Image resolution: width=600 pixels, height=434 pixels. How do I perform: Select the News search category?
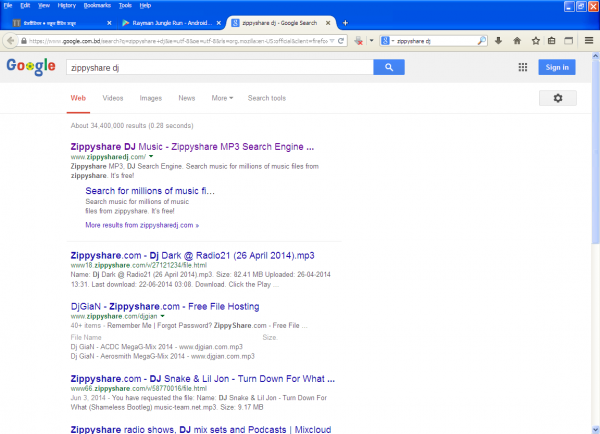click(187, 98)
